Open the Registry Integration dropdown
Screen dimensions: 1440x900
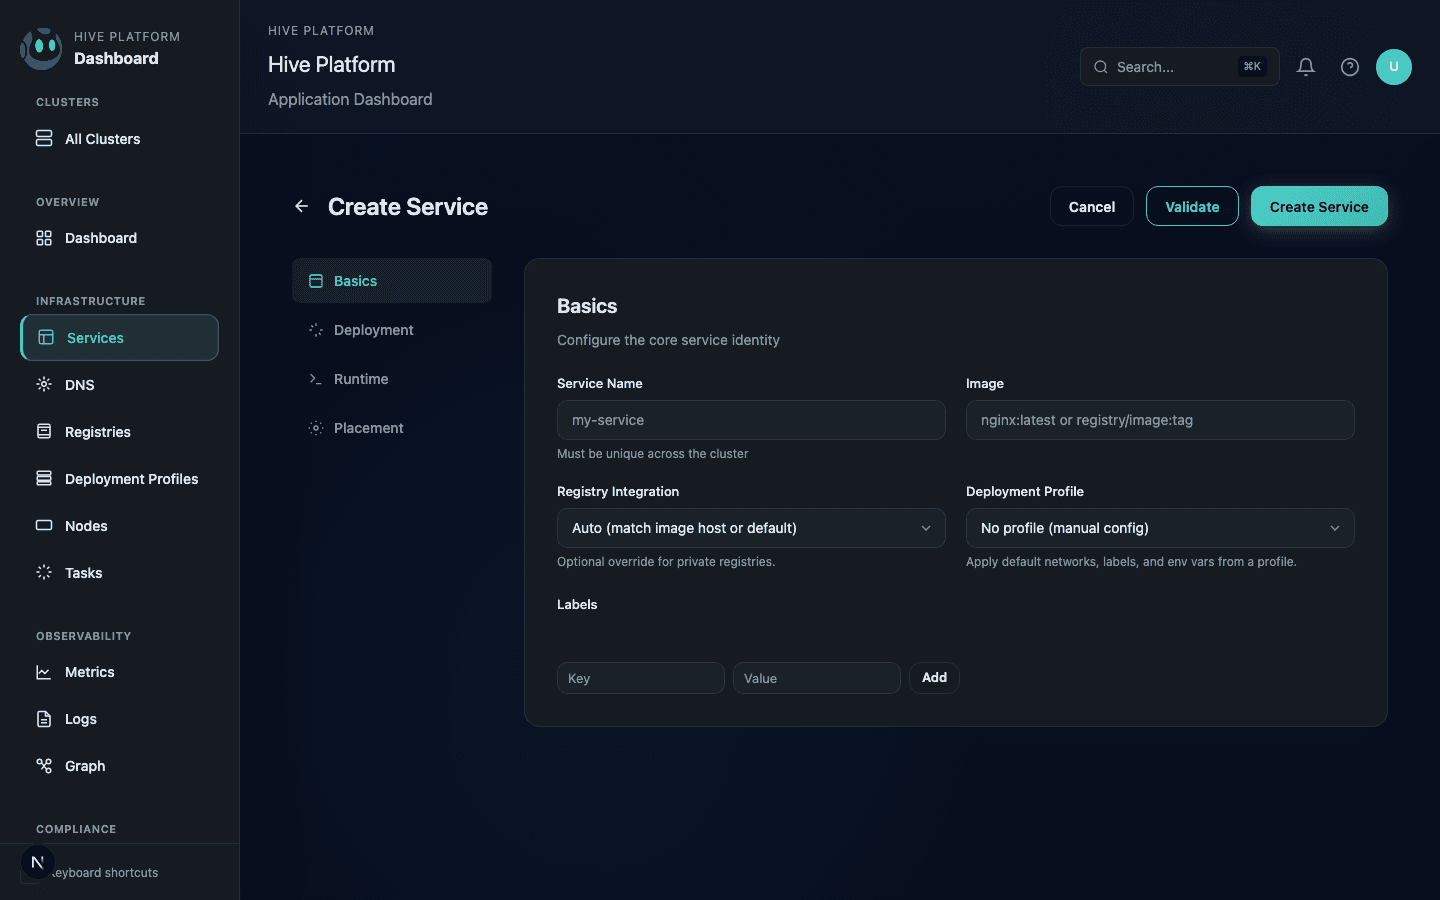(x=750, y=527)
